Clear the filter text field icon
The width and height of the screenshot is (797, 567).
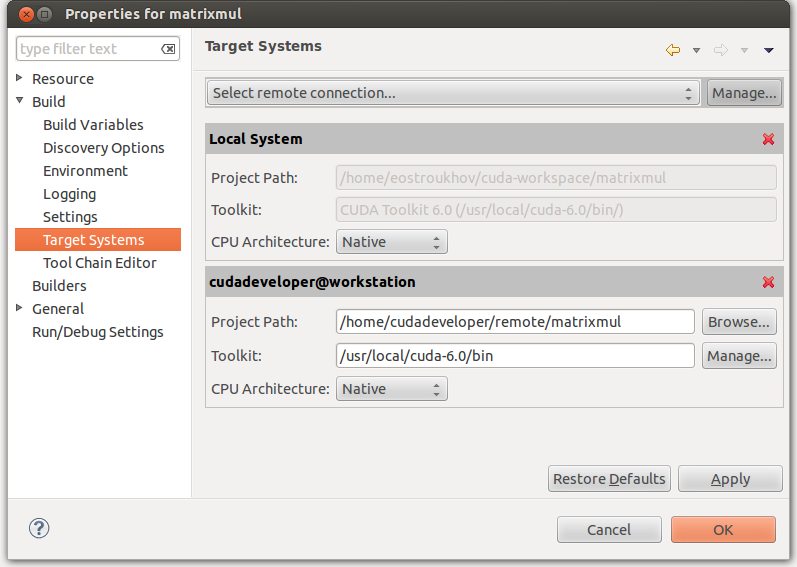[169, 49]
